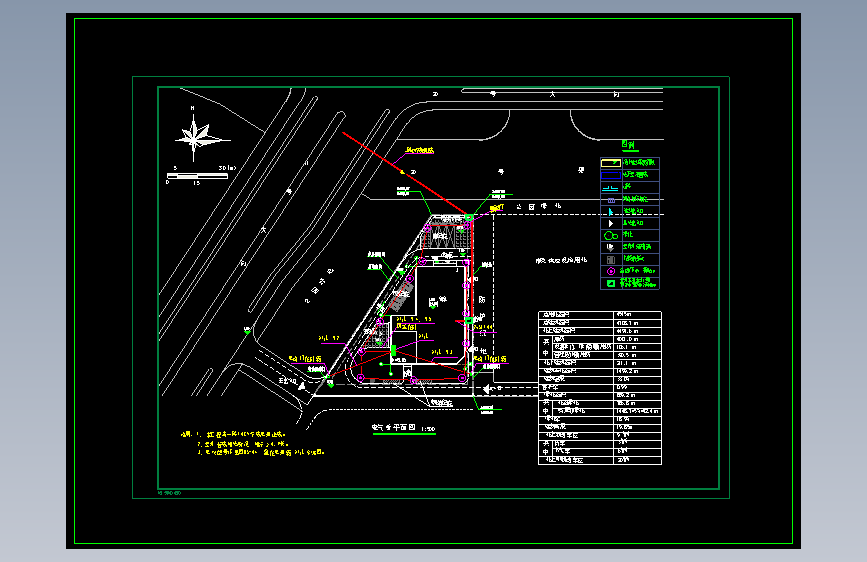The image size is (867, 562).
Task: Select the cyan triangle legend symbol
Action: (610, 211)
